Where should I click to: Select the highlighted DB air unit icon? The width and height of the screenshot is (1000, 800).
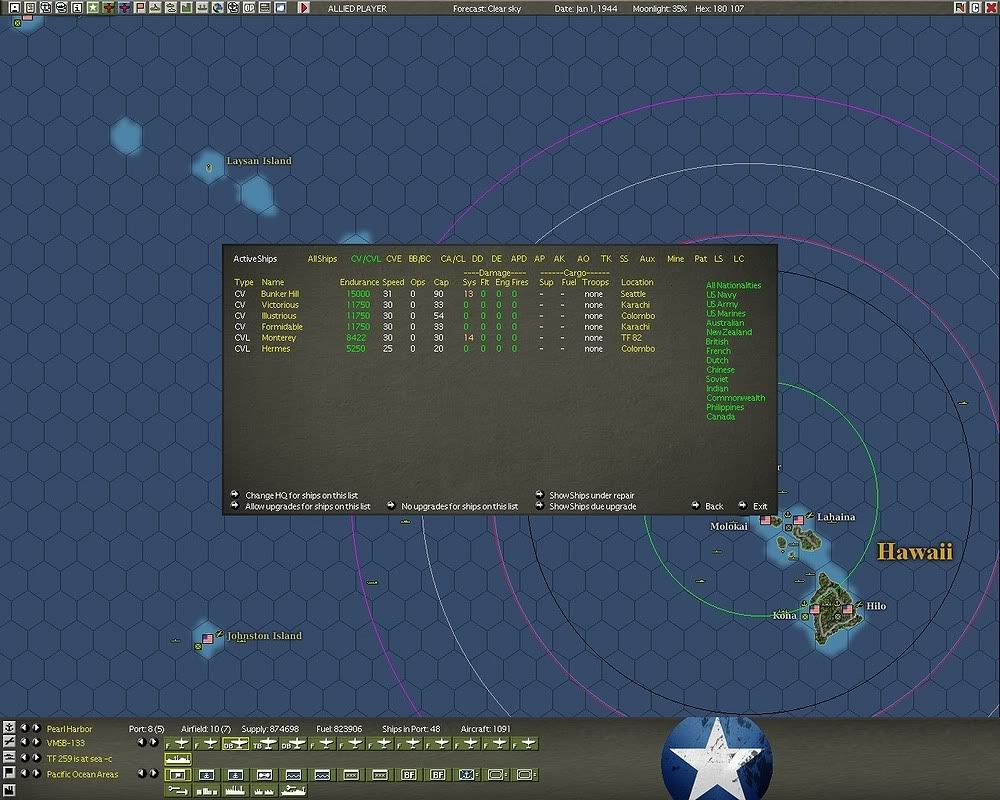235,744
